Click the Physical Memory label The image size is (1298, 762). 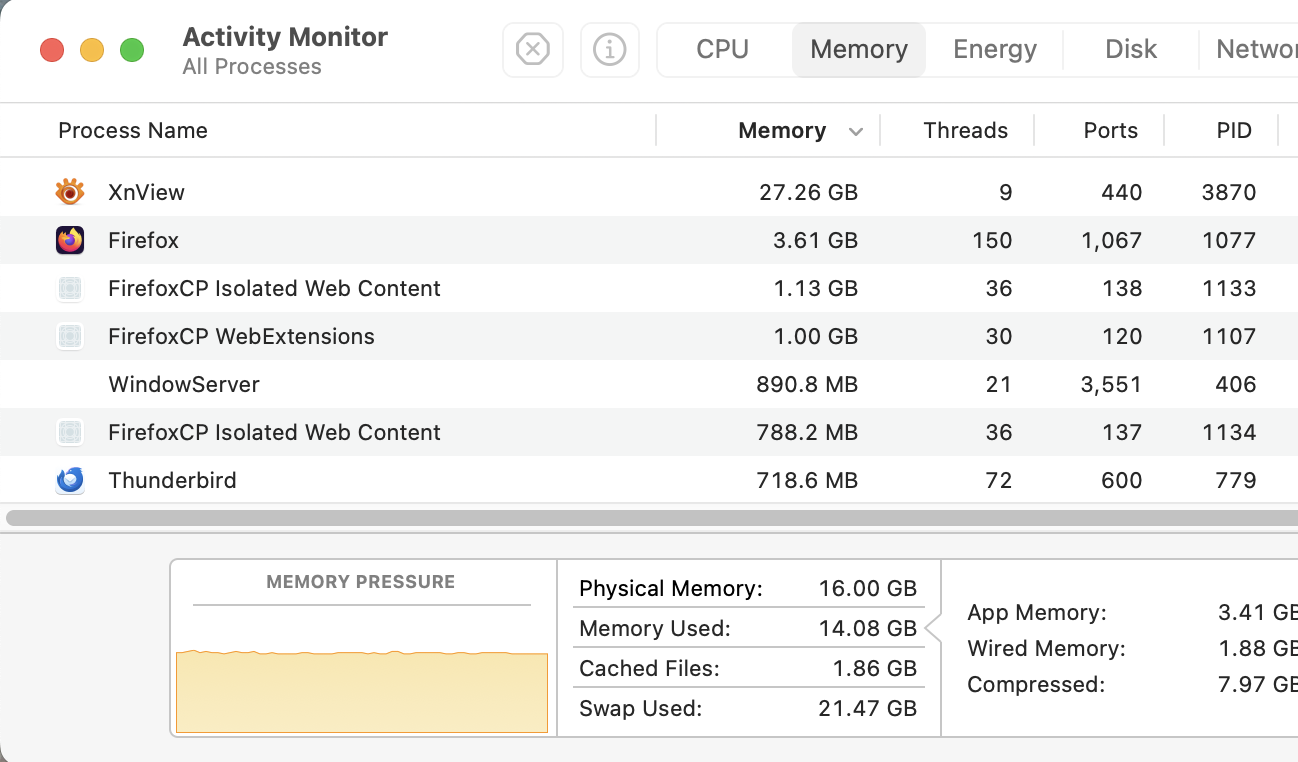(x=671, y=588)
